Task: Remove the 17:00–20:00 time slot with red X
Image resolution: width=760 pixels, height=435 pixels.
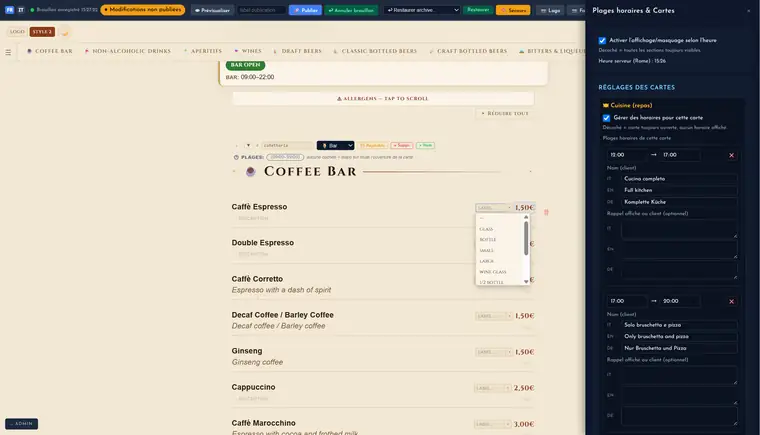Action: 731,301
